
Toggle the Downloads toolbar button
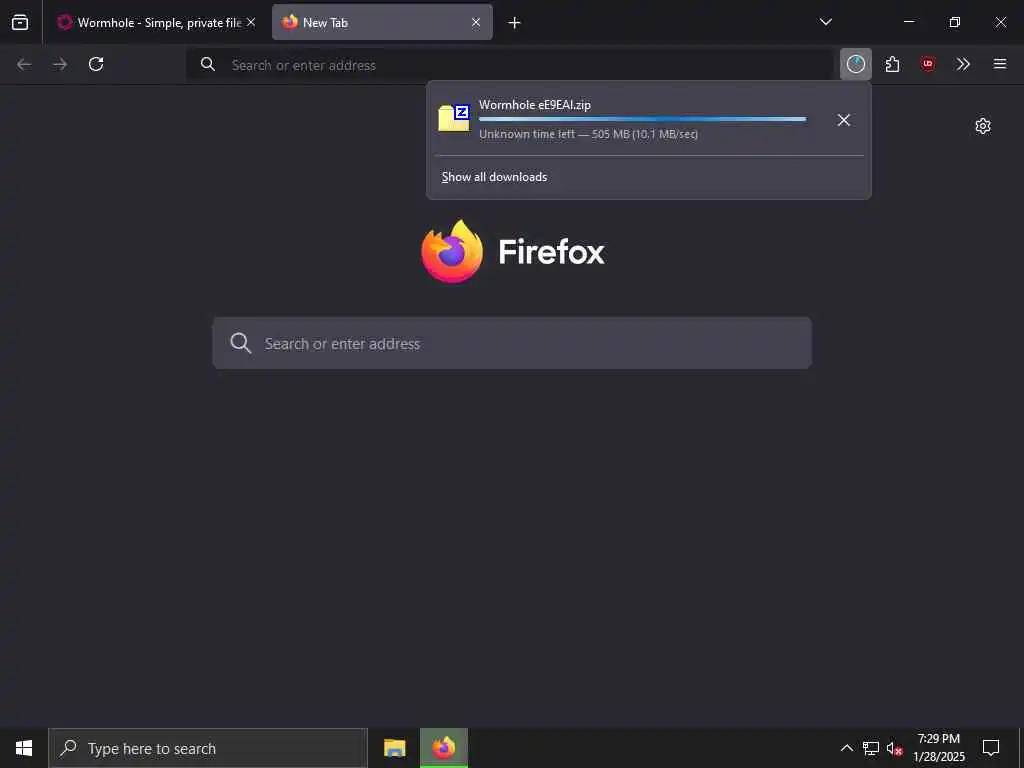click(x=856, y=64)
